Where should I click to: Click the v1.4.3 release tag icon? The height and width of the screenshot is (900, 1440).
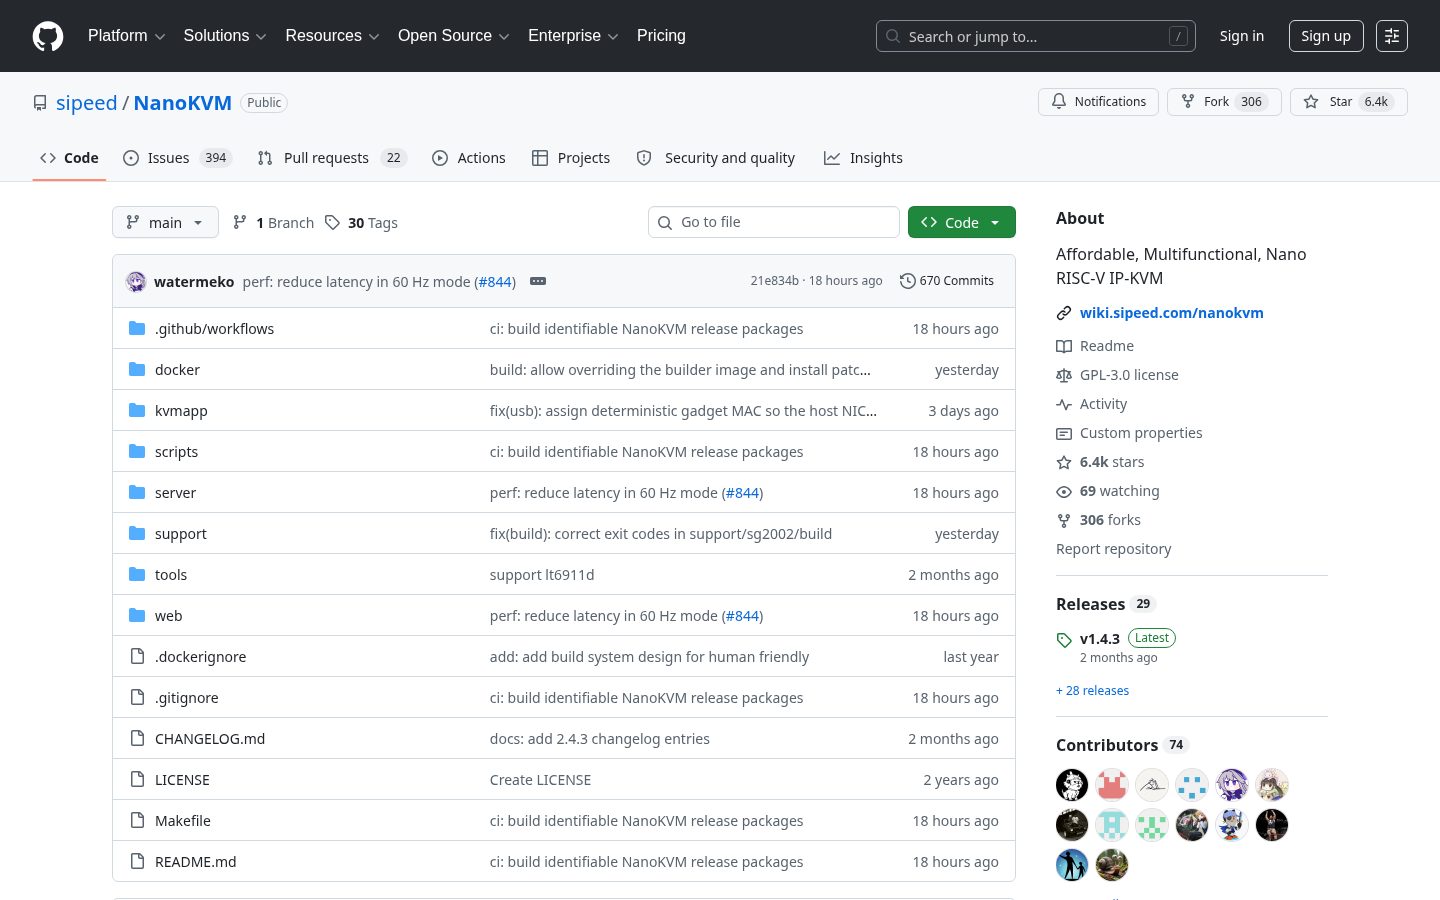click(x=1064, y=640)
